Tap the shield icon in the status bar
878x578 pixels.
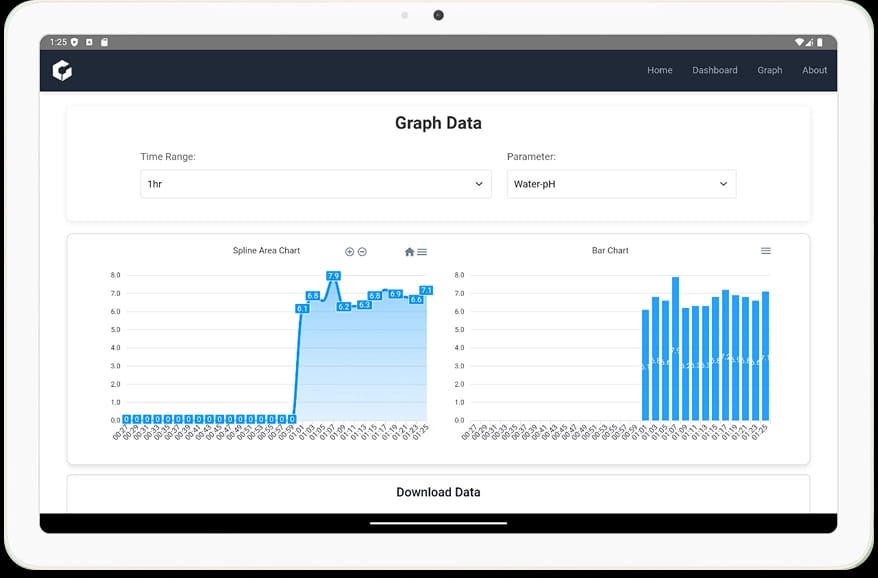click(x=72, y=43)
